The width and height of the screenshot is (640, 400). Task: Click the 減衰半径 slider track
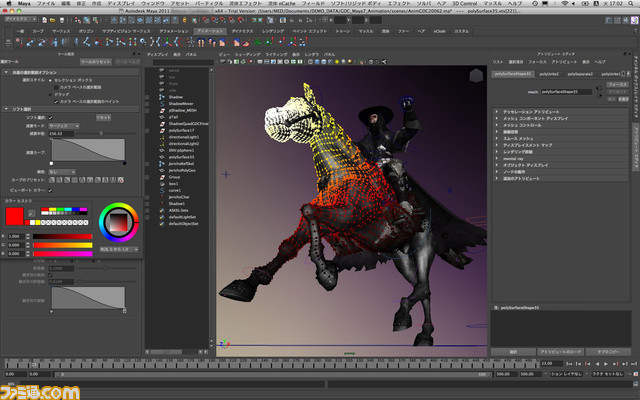tap(107, 133)
